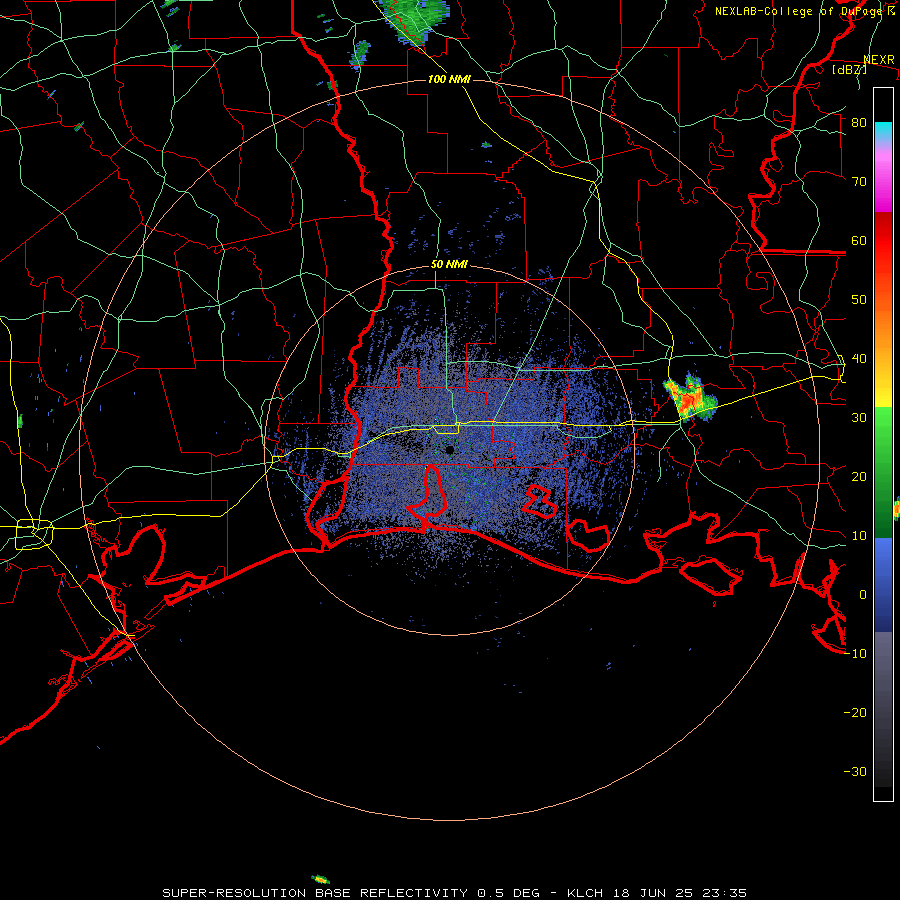Click the [dBZ] unit label
The height and width of the screenshot is (900, 900).
click(x=849, y=70)
